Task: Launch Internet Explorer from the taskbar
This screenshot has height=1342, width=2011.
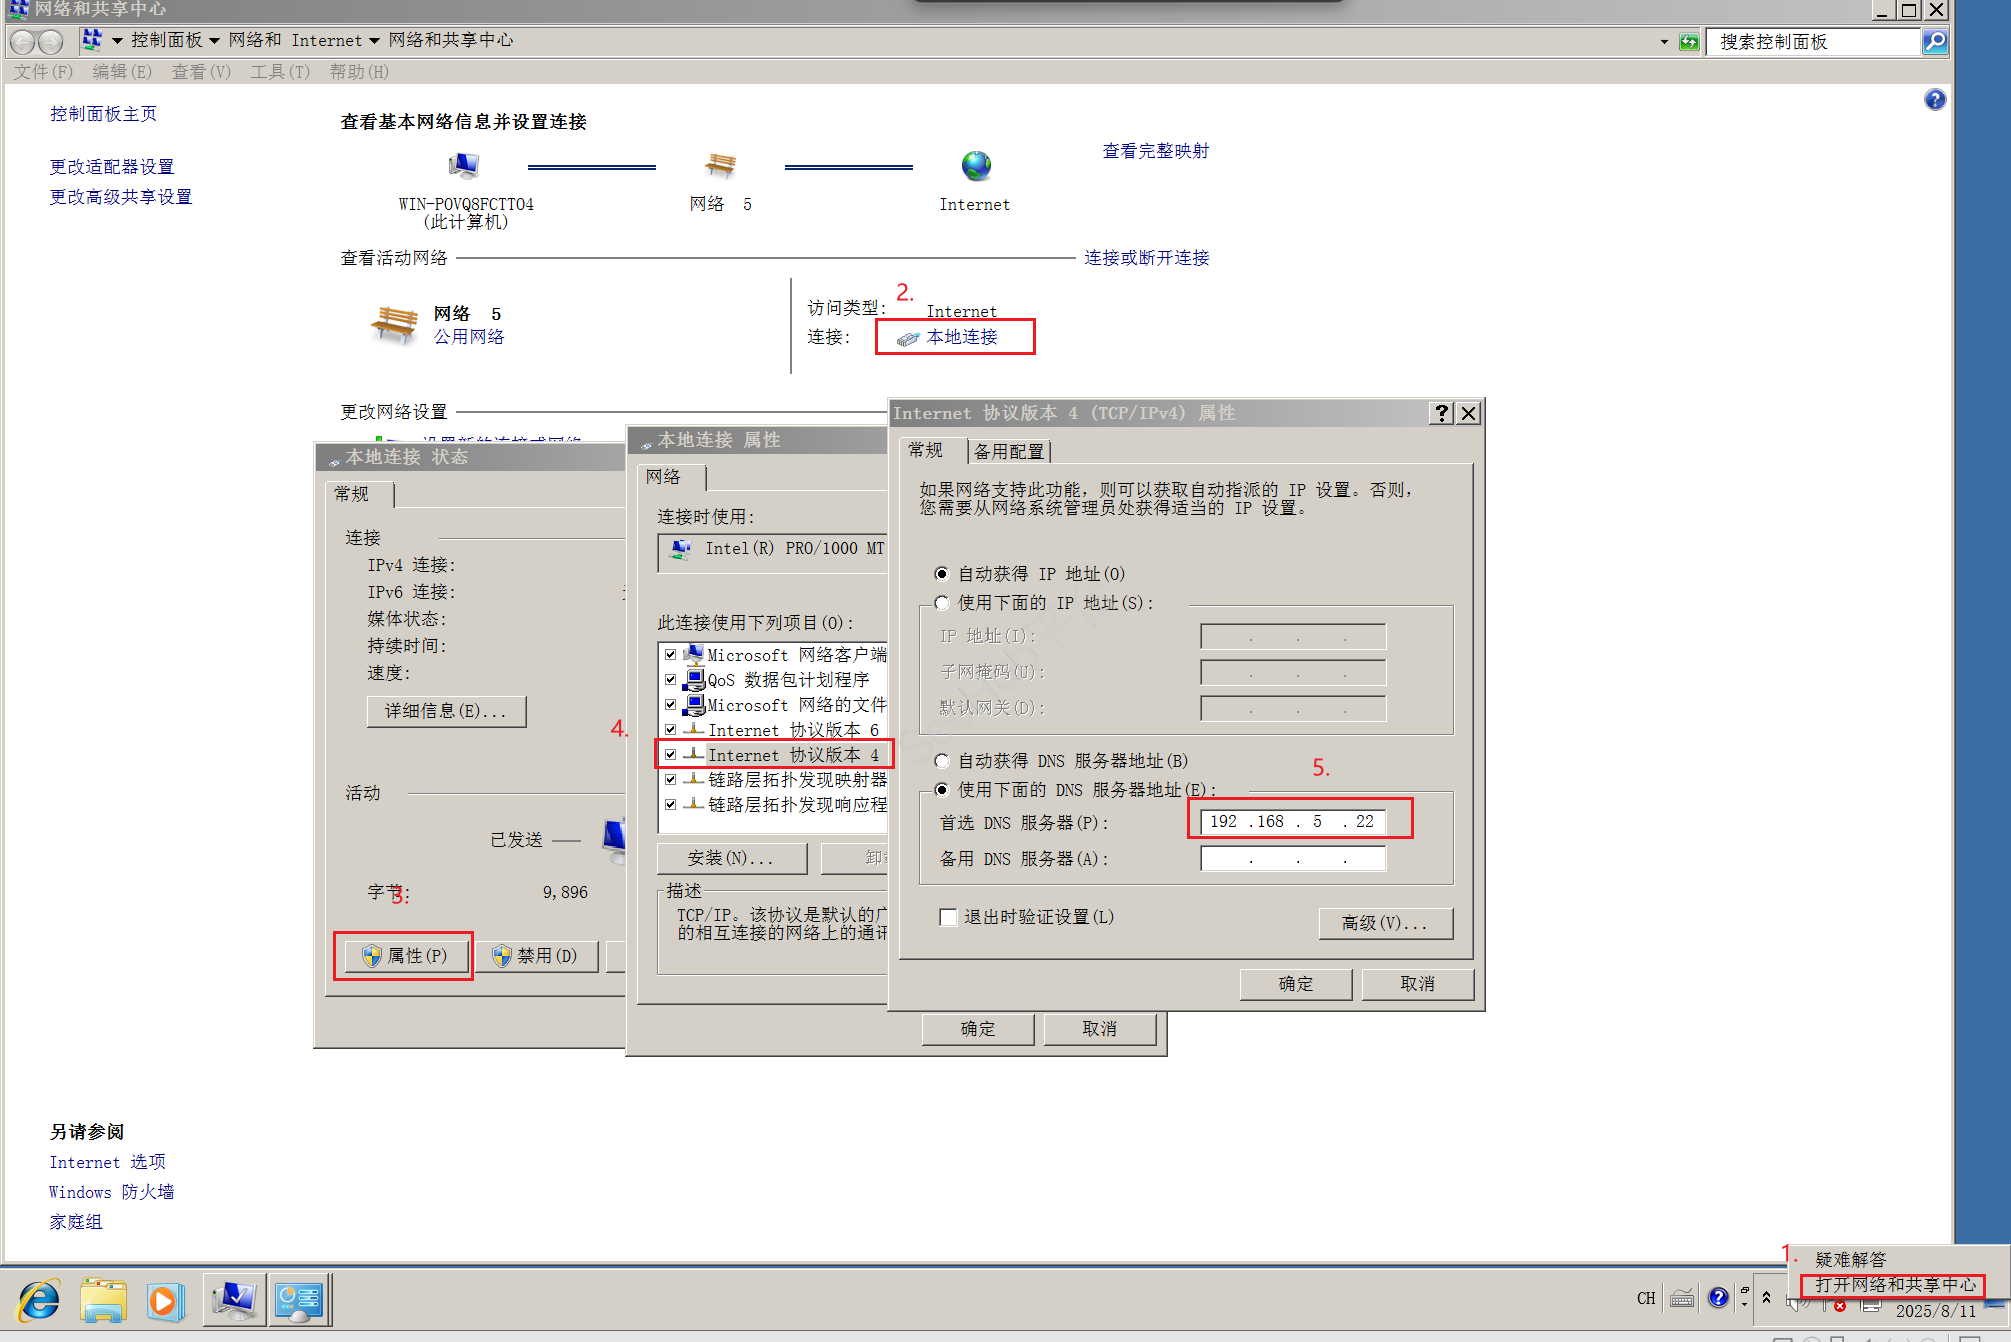Action: click(37, 1300)
